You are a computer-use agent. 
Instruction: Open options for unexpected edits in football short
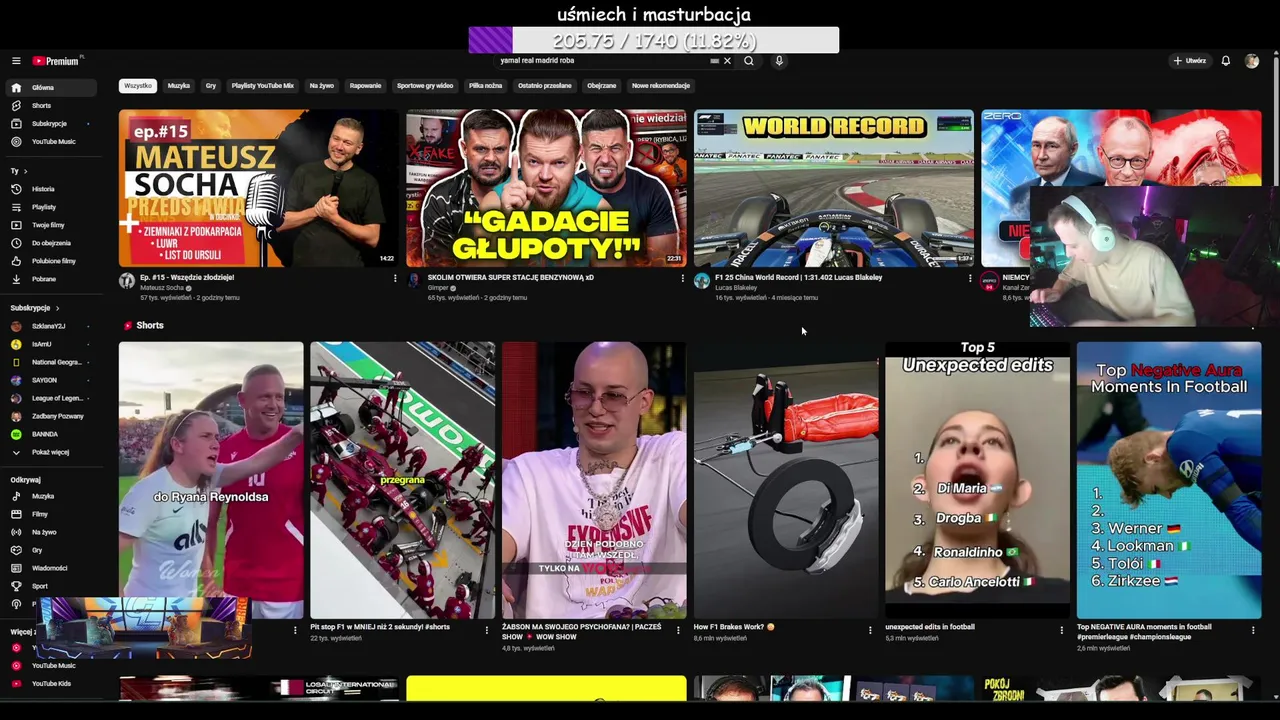pyautogui.click(x=1062, y=630)
